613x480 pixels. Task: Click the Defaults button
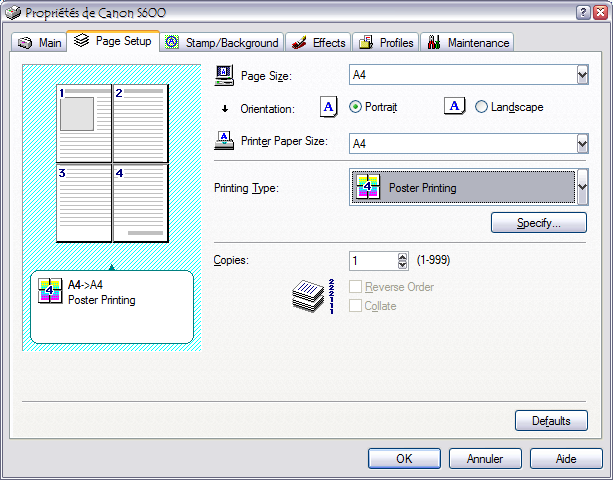[551, 421]
